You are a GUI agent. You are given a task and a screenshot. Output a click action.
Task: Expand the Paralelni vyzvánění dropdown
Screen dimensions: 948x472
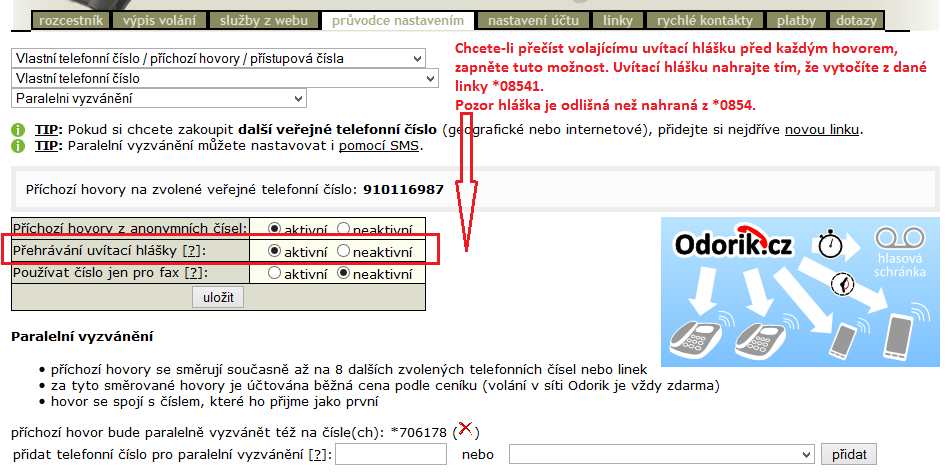click(158, 98)
